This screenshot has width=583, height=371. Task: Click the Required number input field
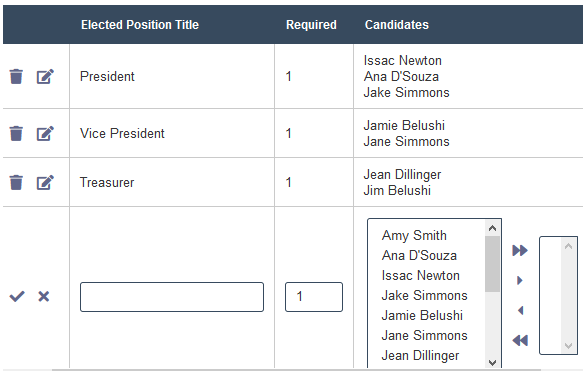coord(314,297)
